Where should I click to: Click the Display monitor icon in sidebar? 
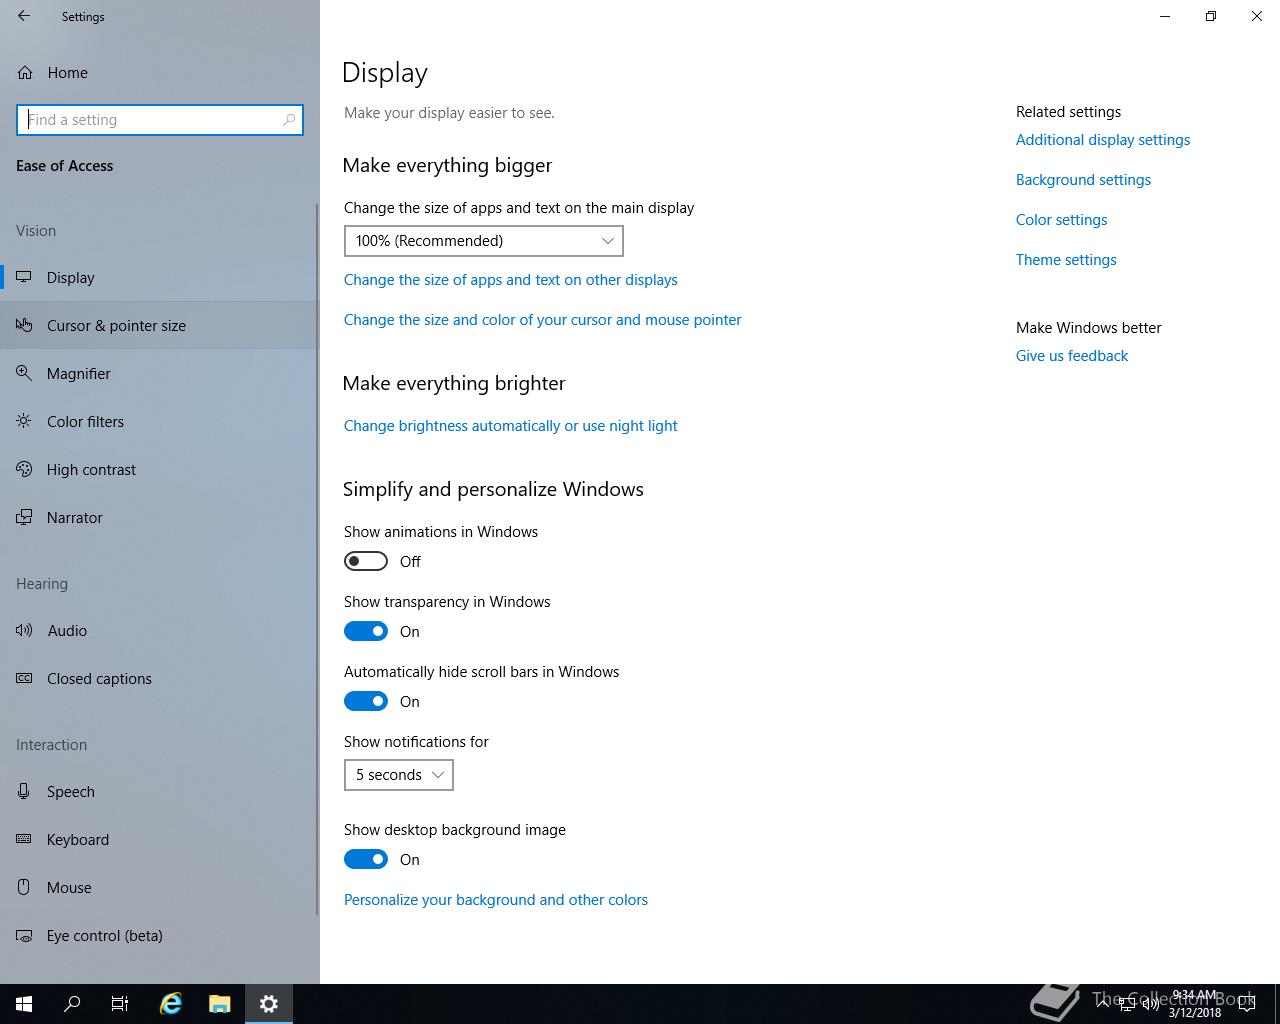(24, 277)
